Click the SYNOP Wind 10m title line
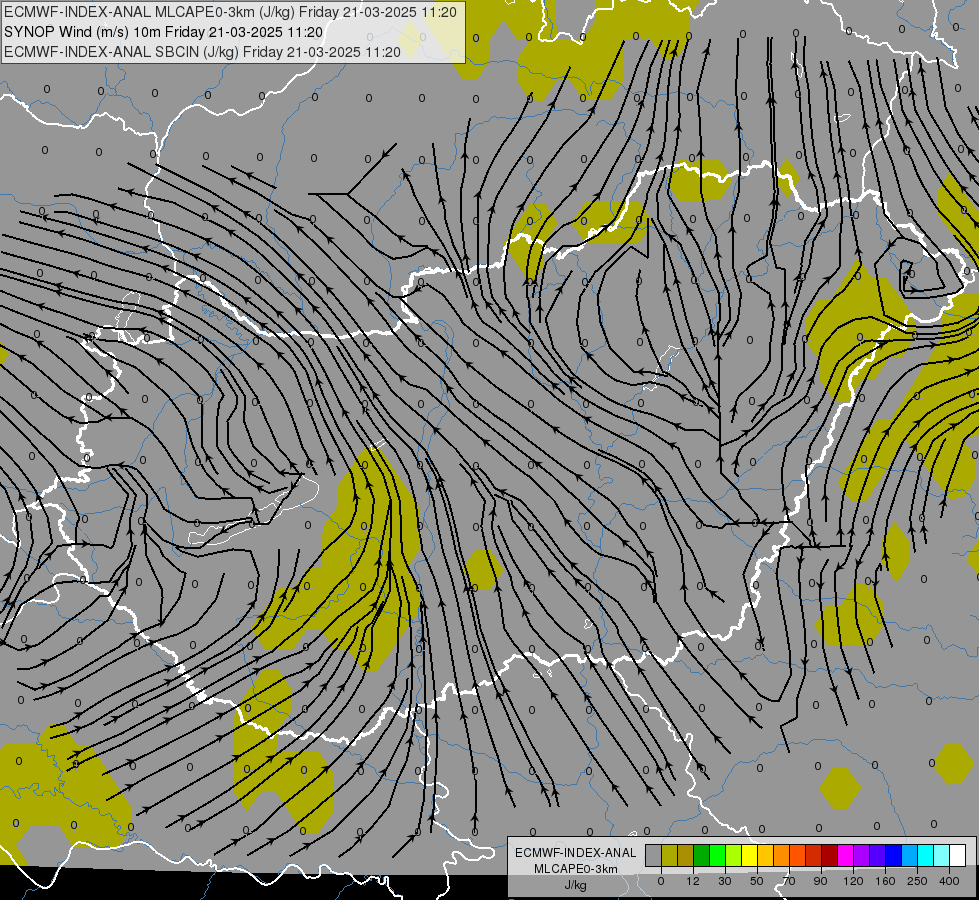The height and width of the screenshot is (900, 979). click(164, 32)
